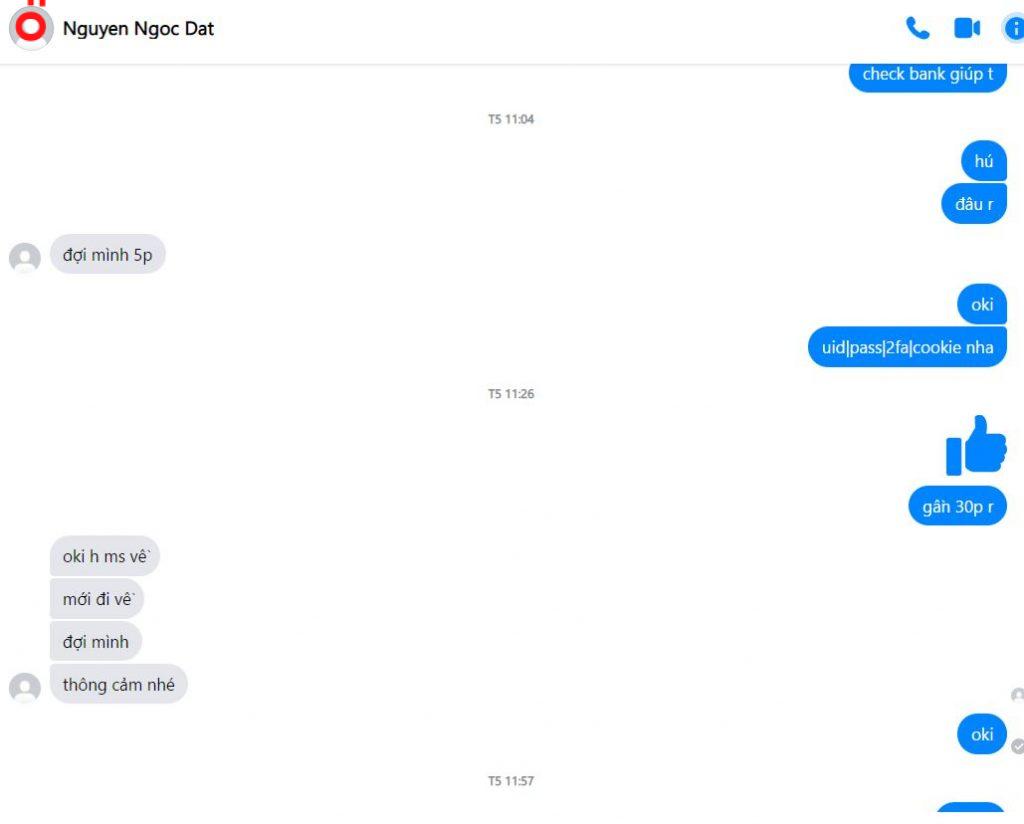The width and height of the screenshot is (1024, 824).
Task: Select the 'đâu r' message bubble
Action: [974, 204]
